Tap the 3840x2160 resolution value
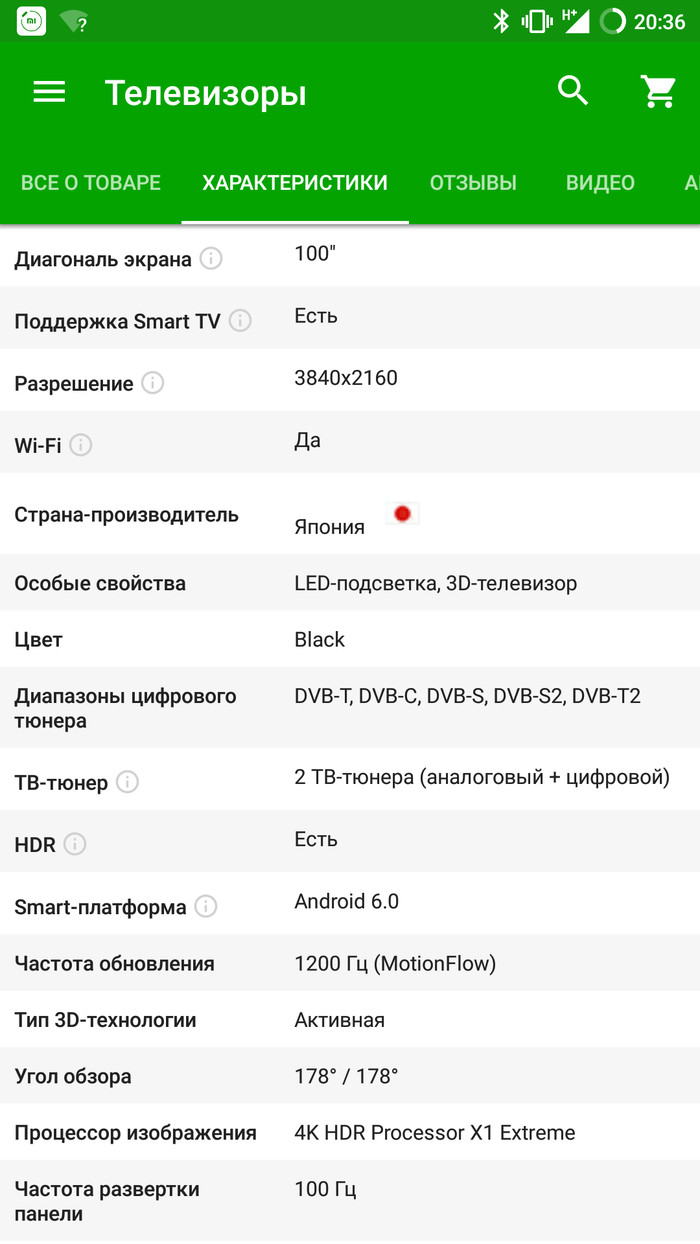700x1244 pixels. 346,378
